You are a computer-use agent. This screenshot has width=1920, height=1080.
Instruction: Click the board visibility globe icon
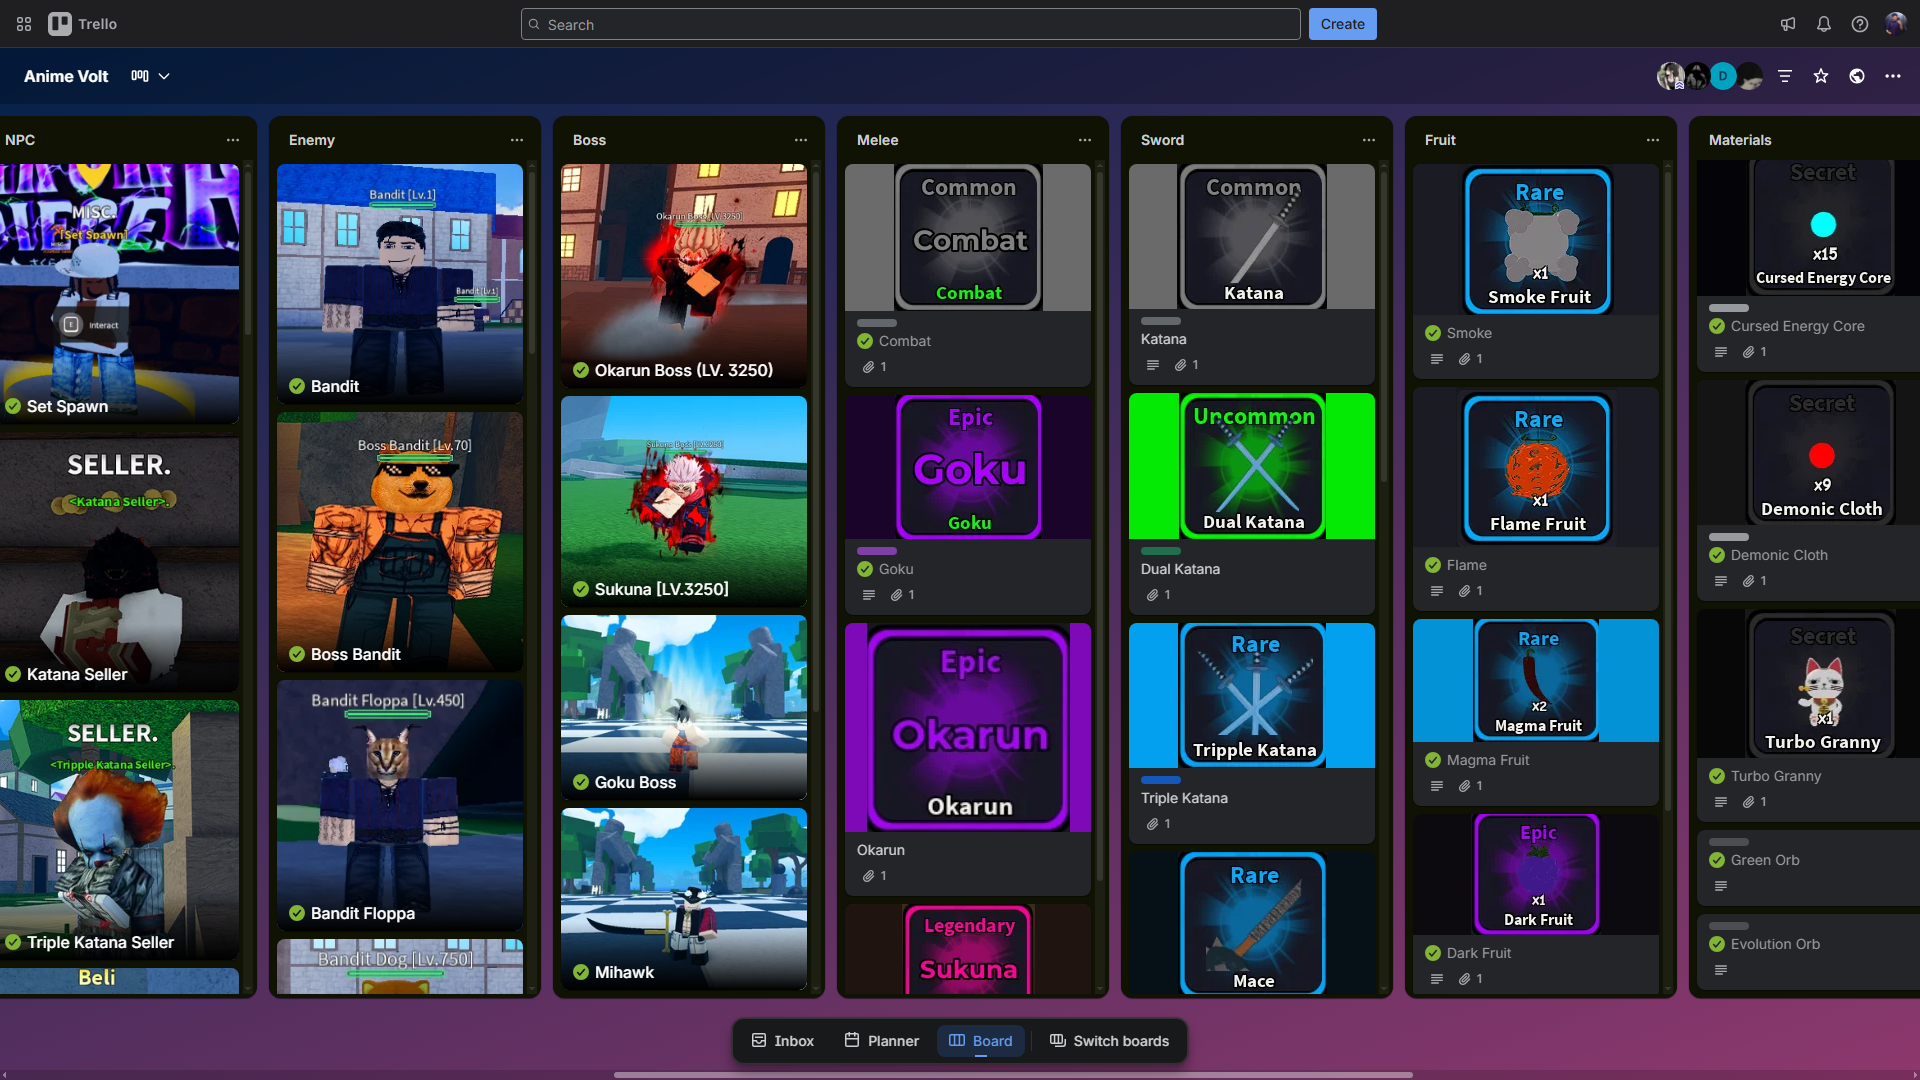[1858, 76]
